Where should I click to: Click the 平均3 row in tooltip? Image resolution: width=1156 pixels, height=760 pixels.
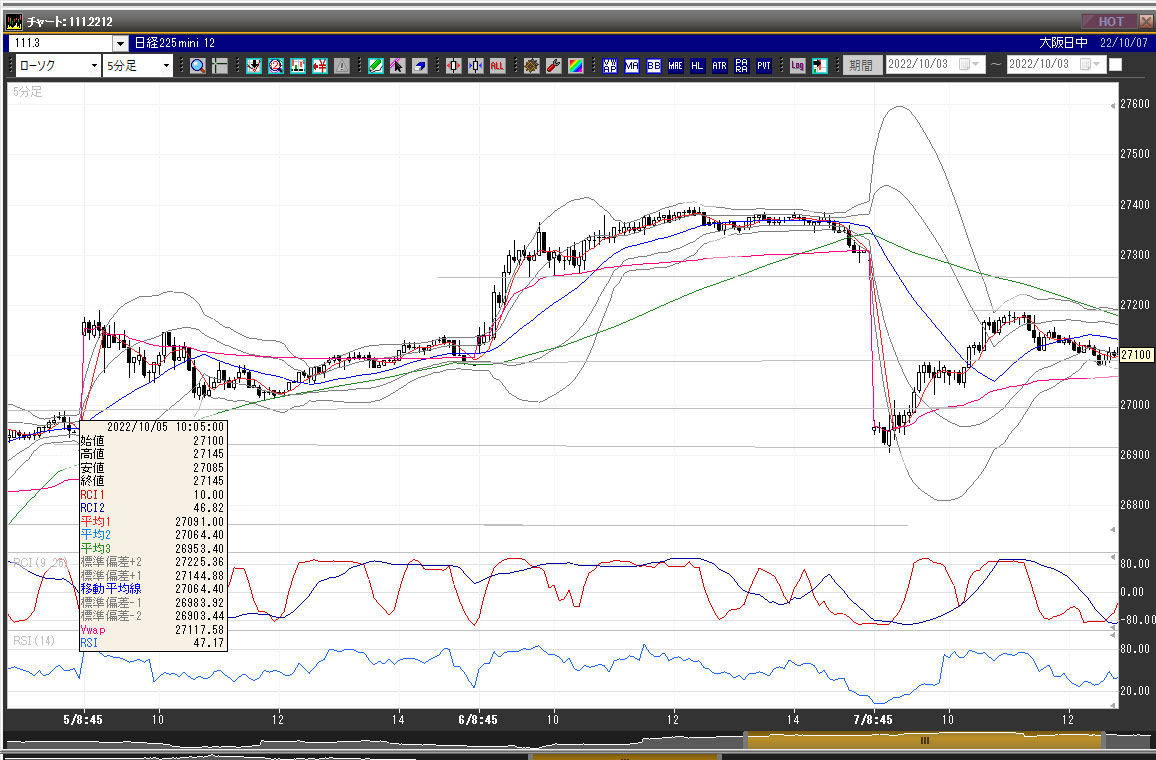pyautogui.click(x=153, y=548)
